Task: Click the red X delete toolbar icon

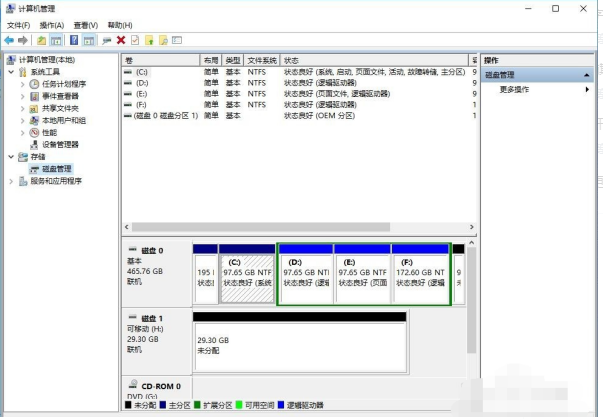Action: pos(121,40)
